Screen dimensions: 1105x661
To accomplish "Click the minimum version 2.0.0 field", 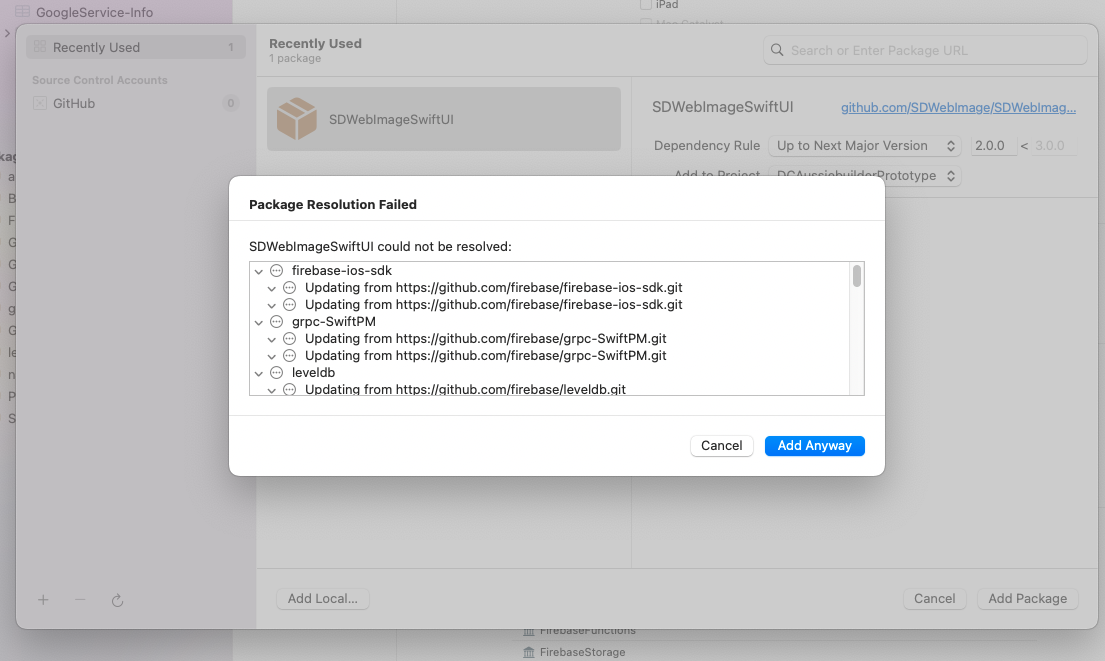I will (994, 146).
